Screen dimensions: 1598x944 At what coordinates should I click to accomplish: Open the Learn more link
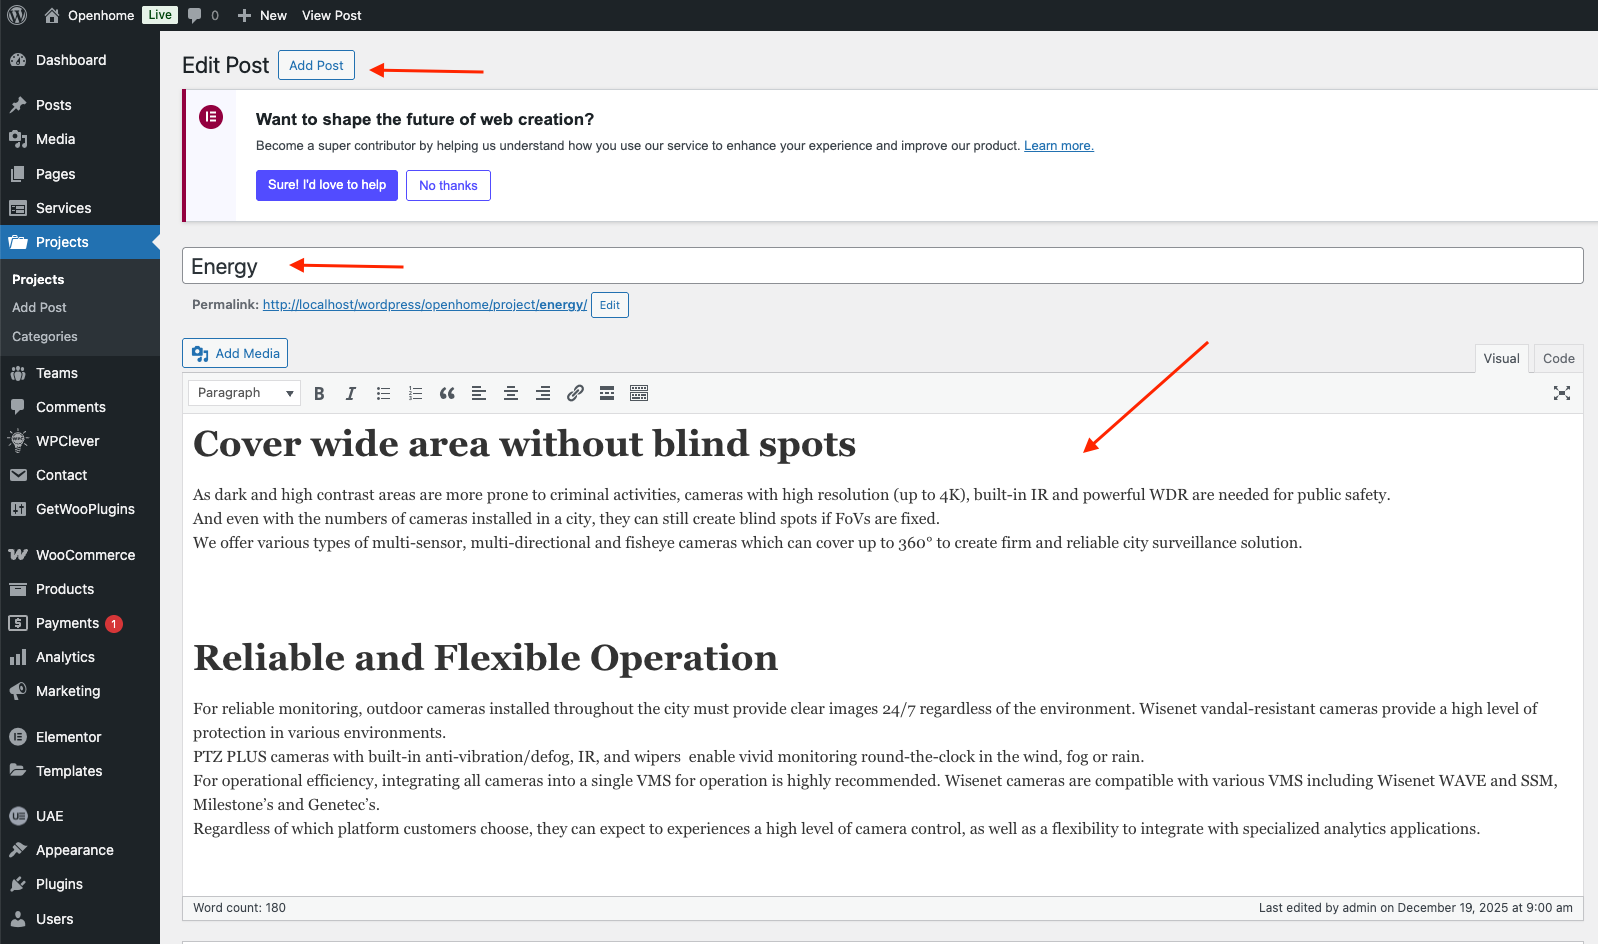pos(1058,146)
